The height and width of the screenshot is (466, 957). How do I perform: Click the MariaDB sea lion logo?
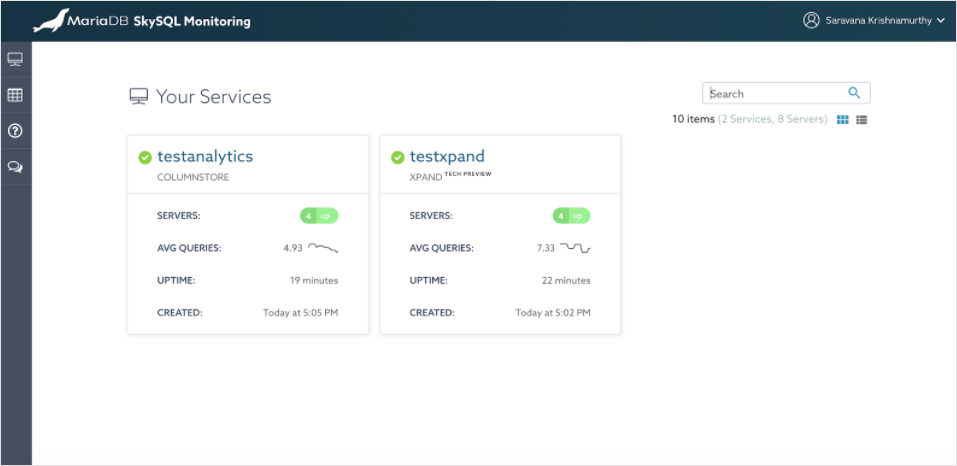click(50, 20)
